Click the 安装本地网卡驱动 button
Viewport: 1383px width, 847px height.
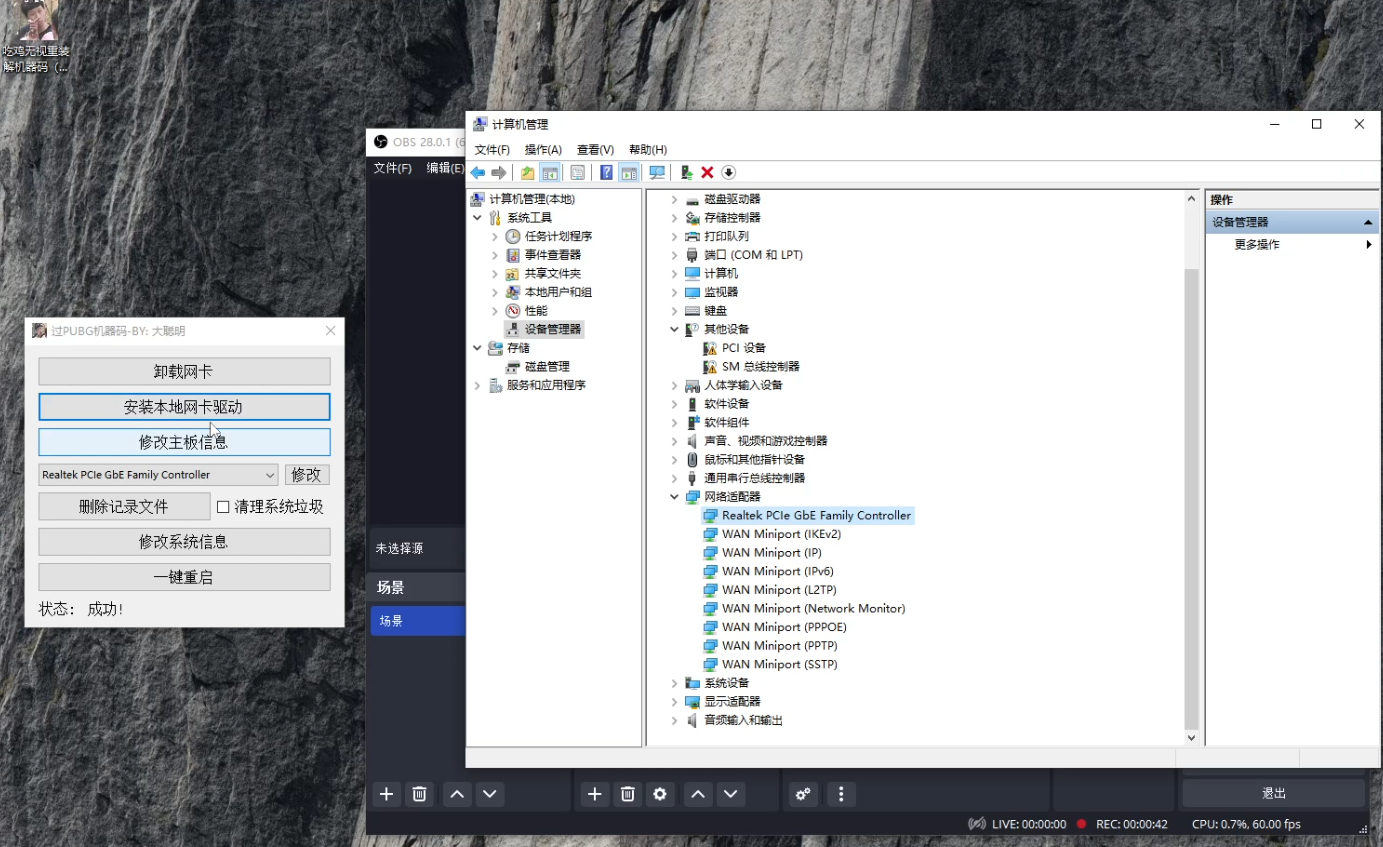(x=184, y=407)
